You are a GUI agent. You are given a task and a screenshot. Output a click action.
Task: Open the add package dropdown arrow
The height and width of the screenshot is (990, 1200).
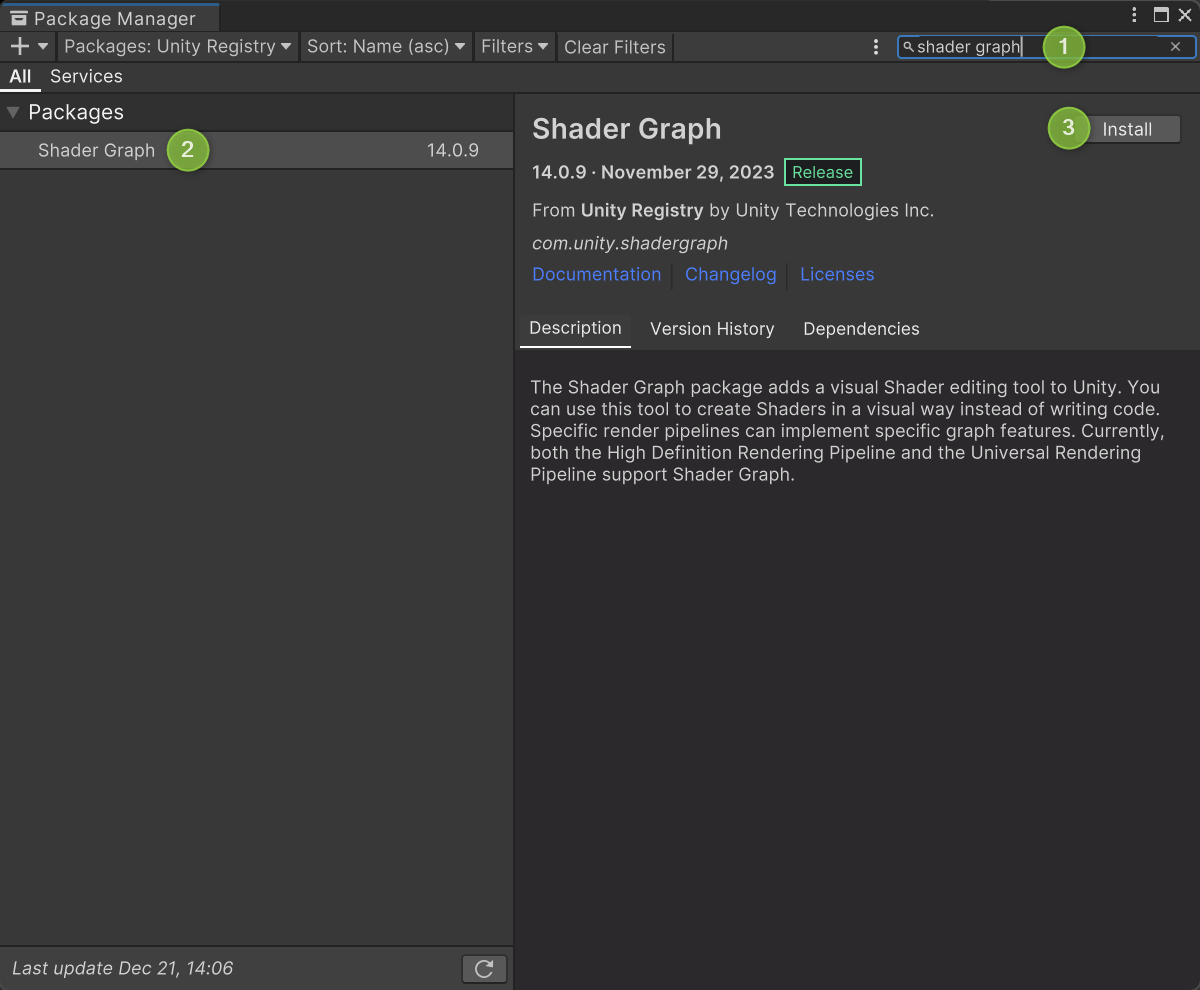(43, 46)
